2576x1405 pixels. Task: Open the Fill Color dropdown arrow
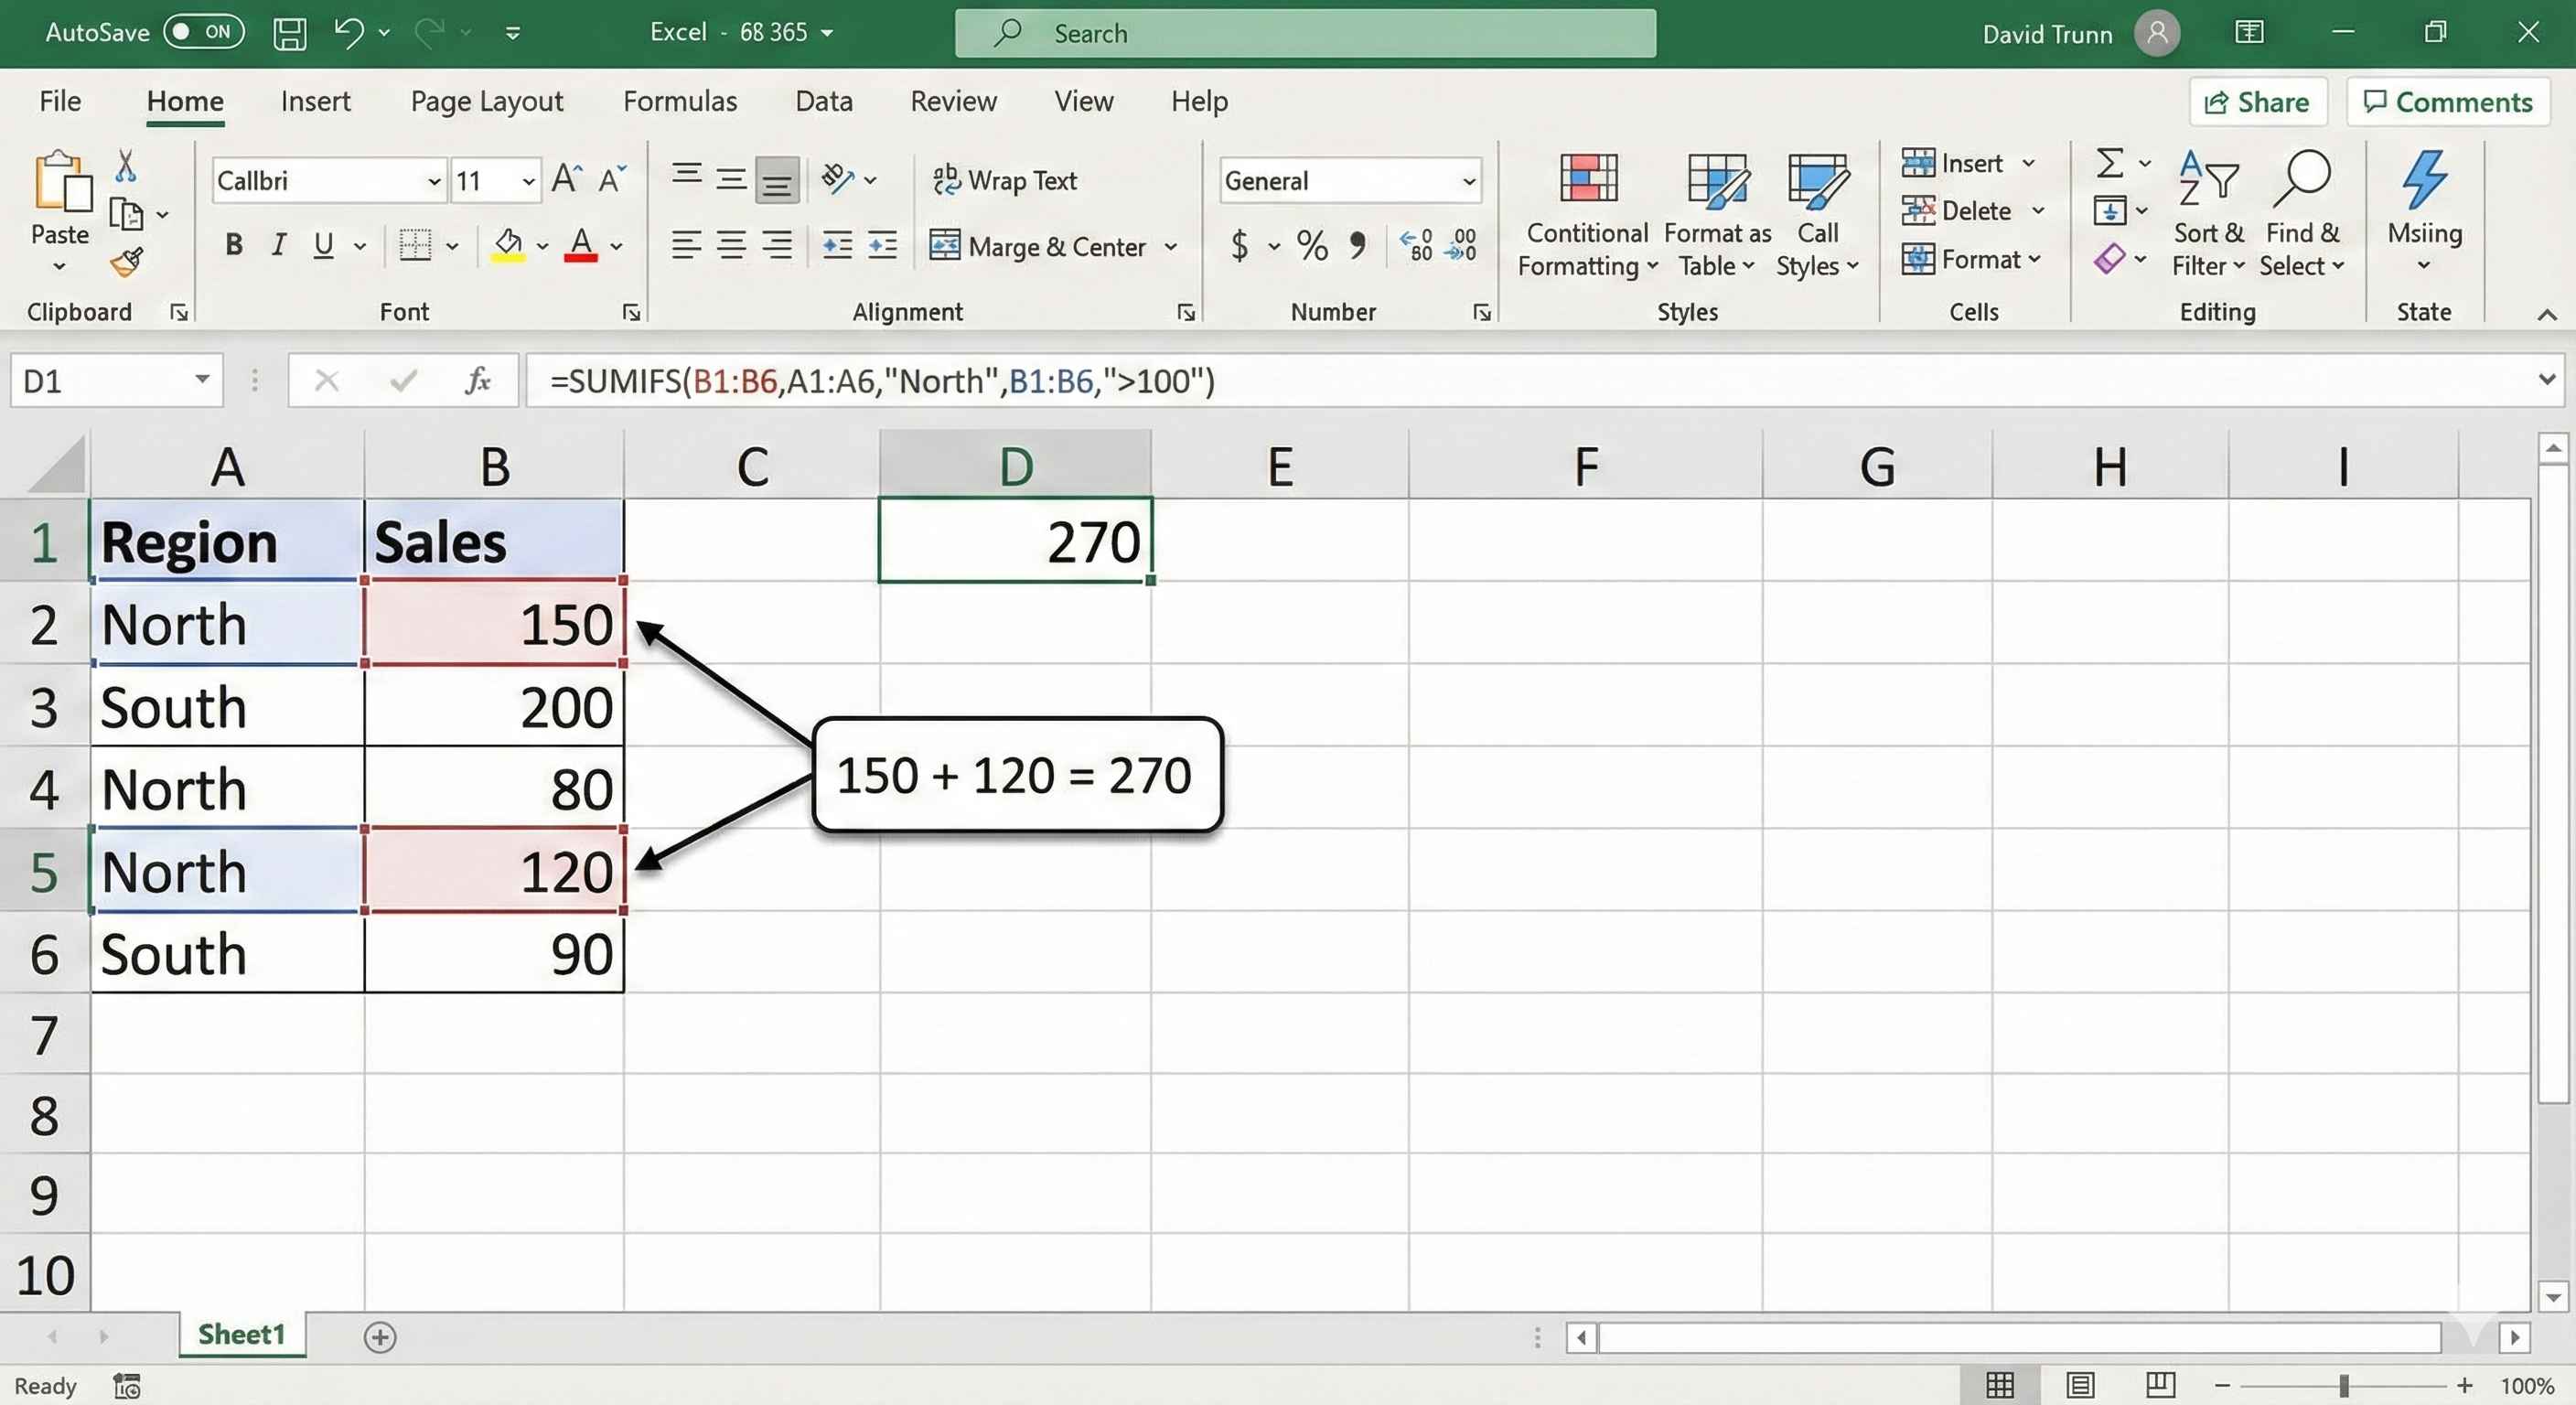(x=543, y=246)
